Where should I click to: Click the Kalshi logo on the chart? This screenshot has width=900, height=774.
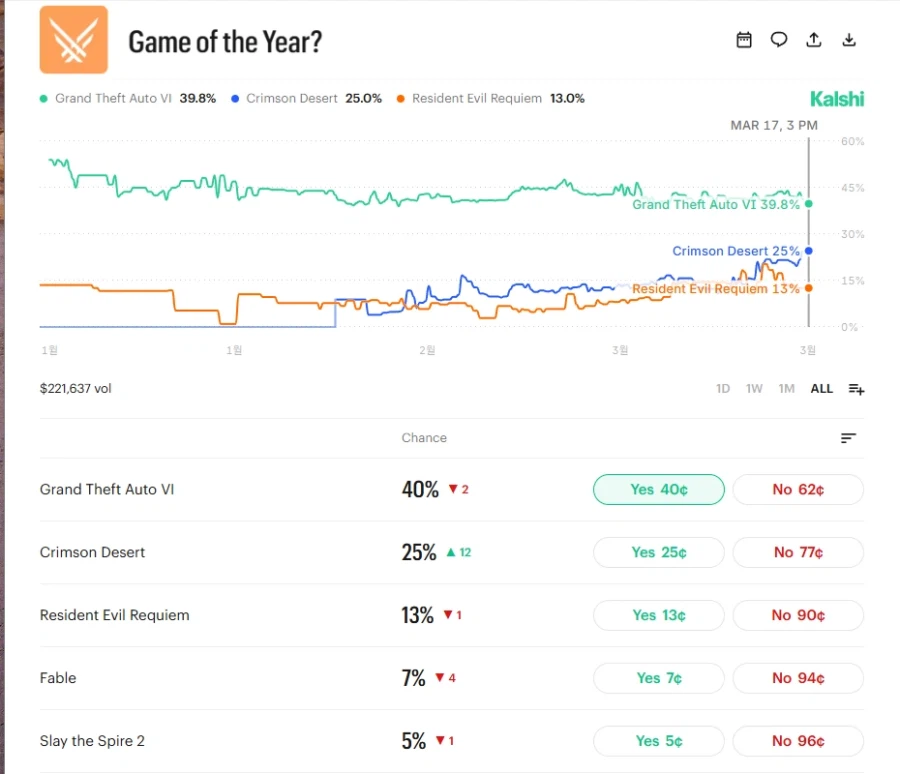(837, 99)
